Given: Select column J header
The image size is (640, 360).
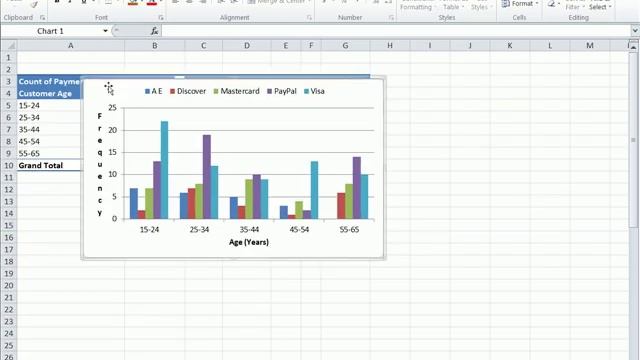Looking at the screenshot, I should [x=470, y=46].
